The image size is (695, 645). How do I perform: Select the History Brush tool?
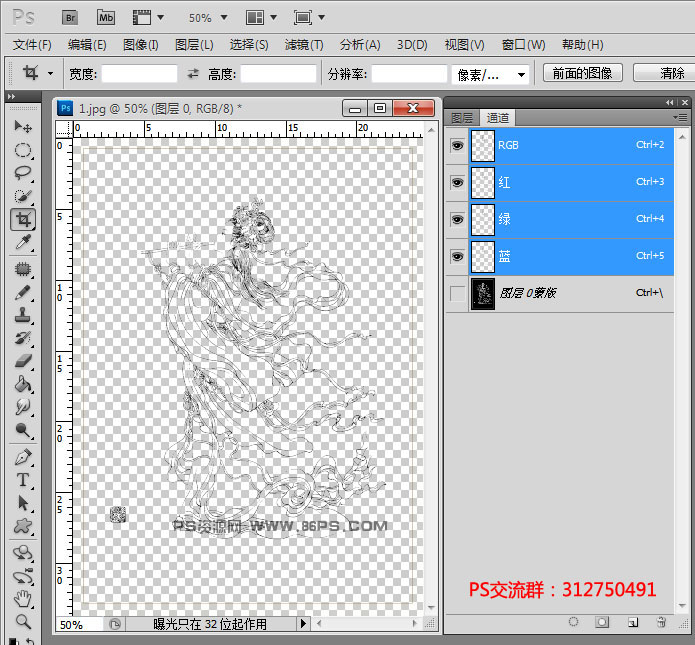tap(23, 339)
